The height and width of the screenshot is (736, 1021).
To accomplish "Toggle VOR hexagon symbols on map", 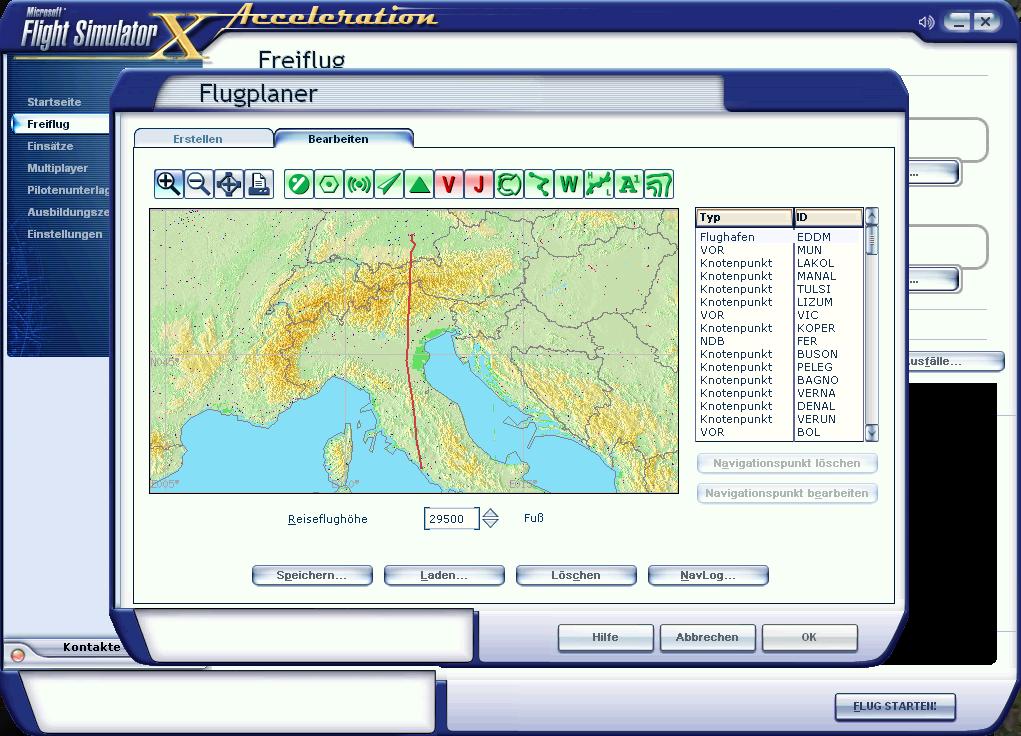I will 329,184.
